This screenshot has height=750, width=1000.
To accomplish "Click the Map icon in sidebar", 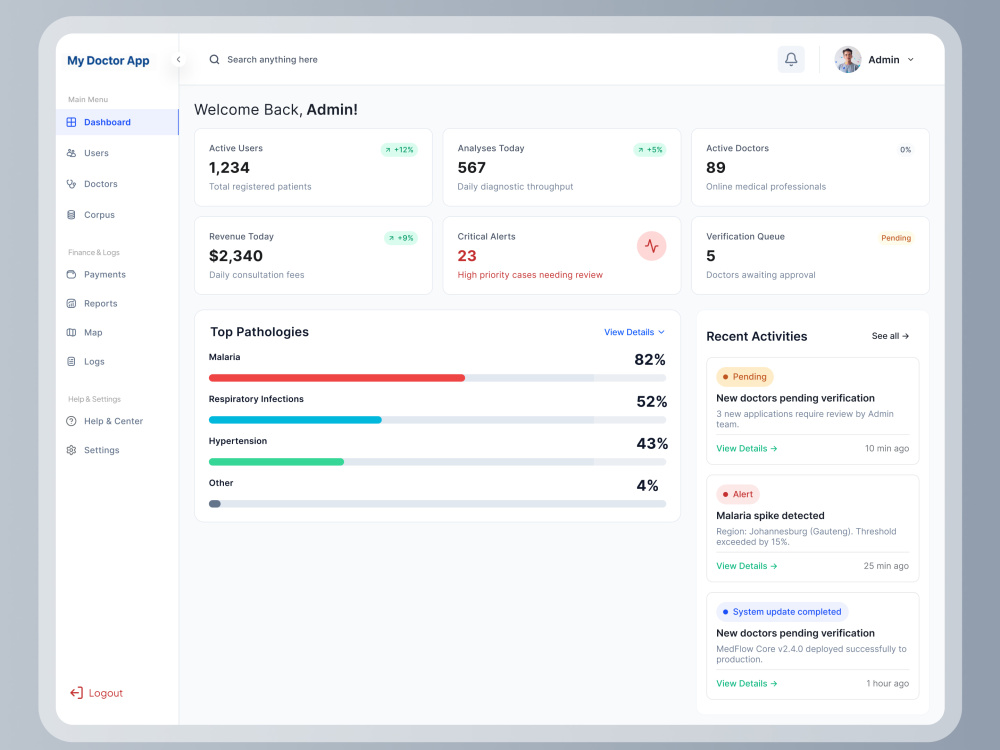I will tap(71, 332).
